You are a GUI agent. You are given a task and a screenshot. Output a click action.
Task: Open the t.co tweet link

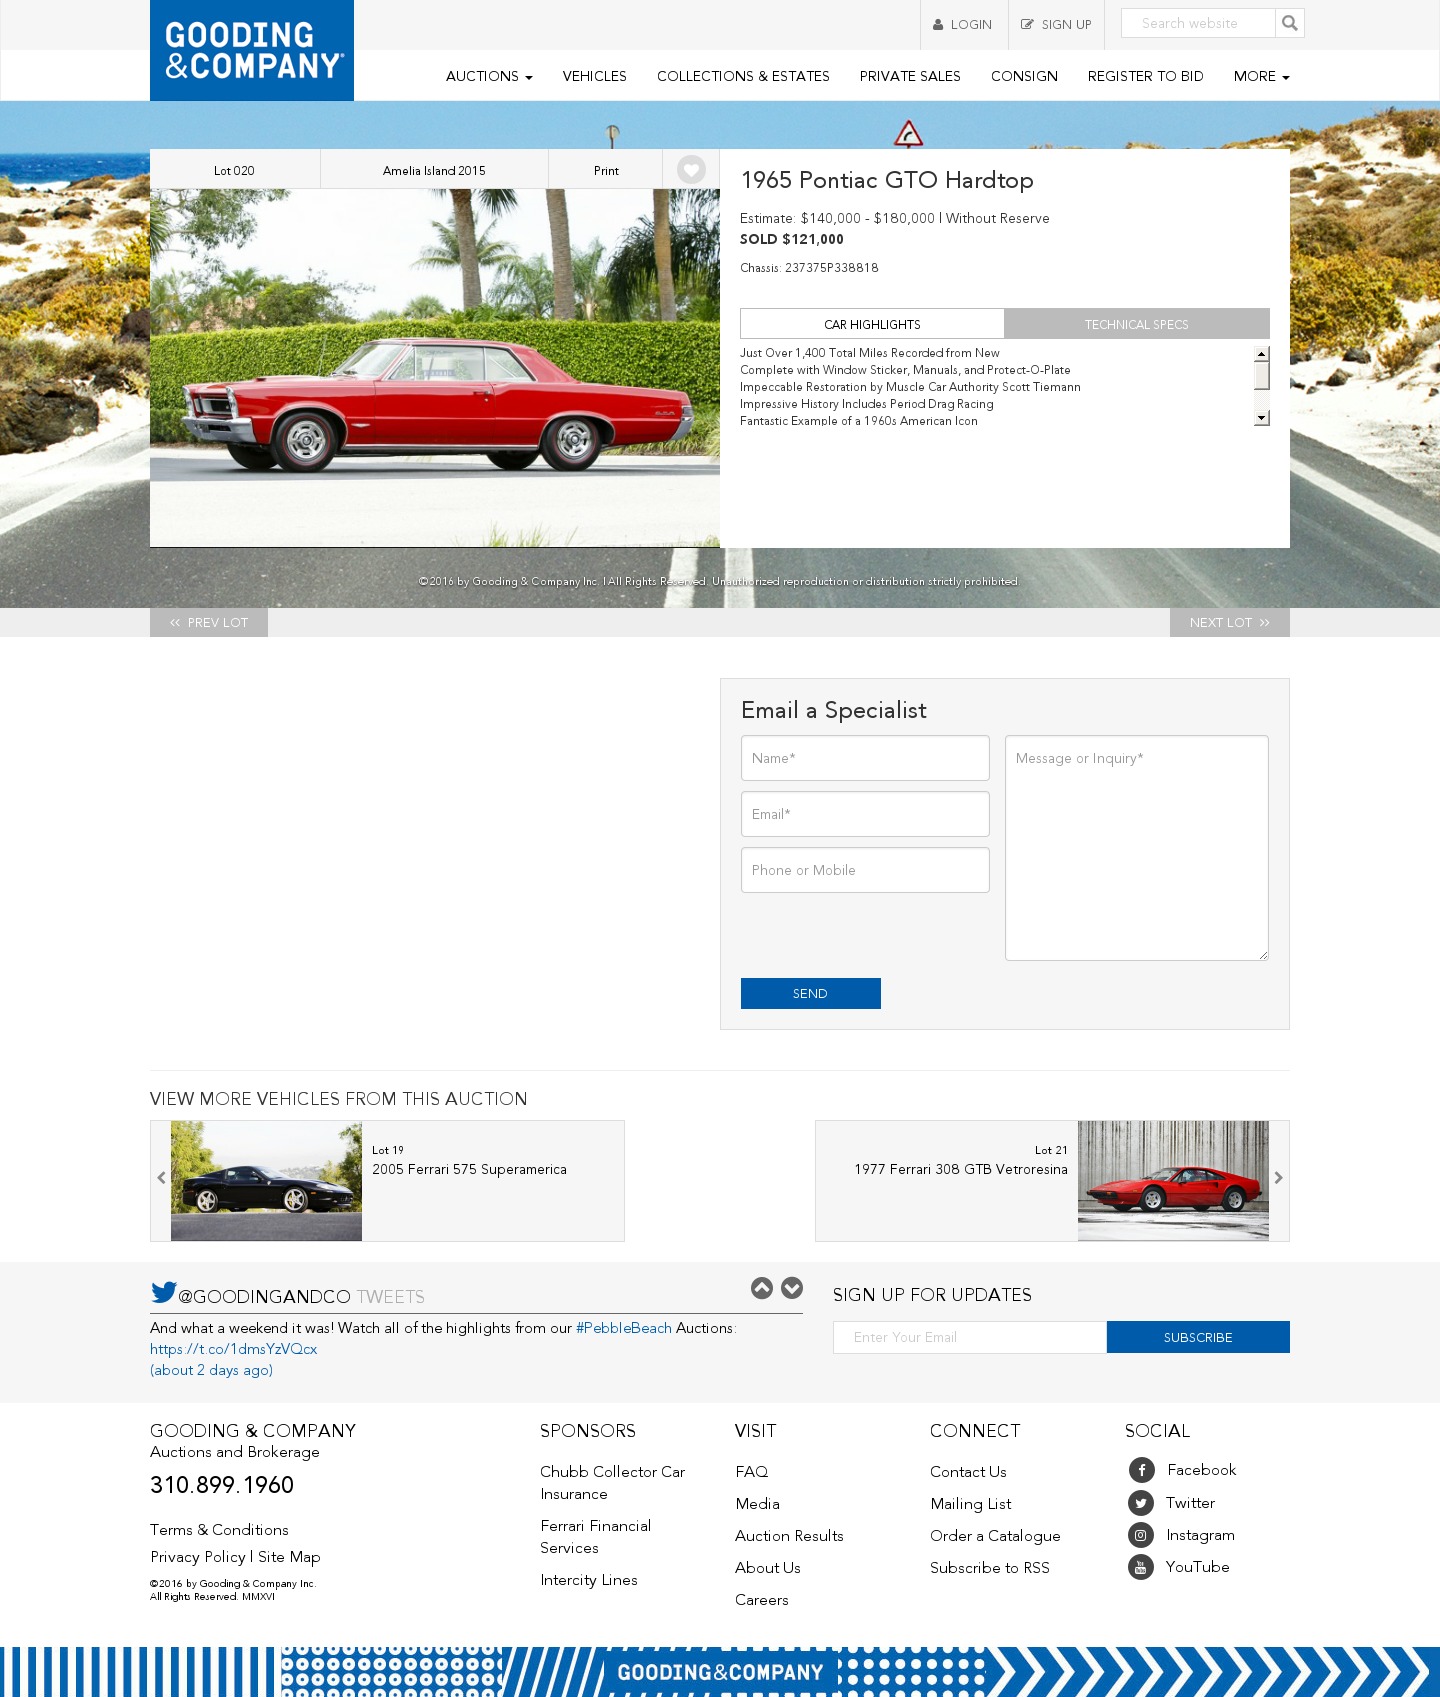[234, 1349]
